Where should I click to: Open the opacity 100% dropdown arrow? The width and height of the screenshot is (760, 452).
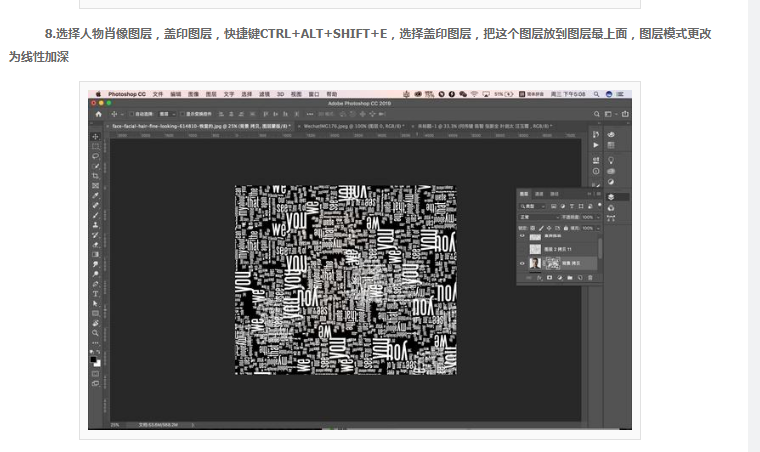pyautogui.click(x=597, y=217)
